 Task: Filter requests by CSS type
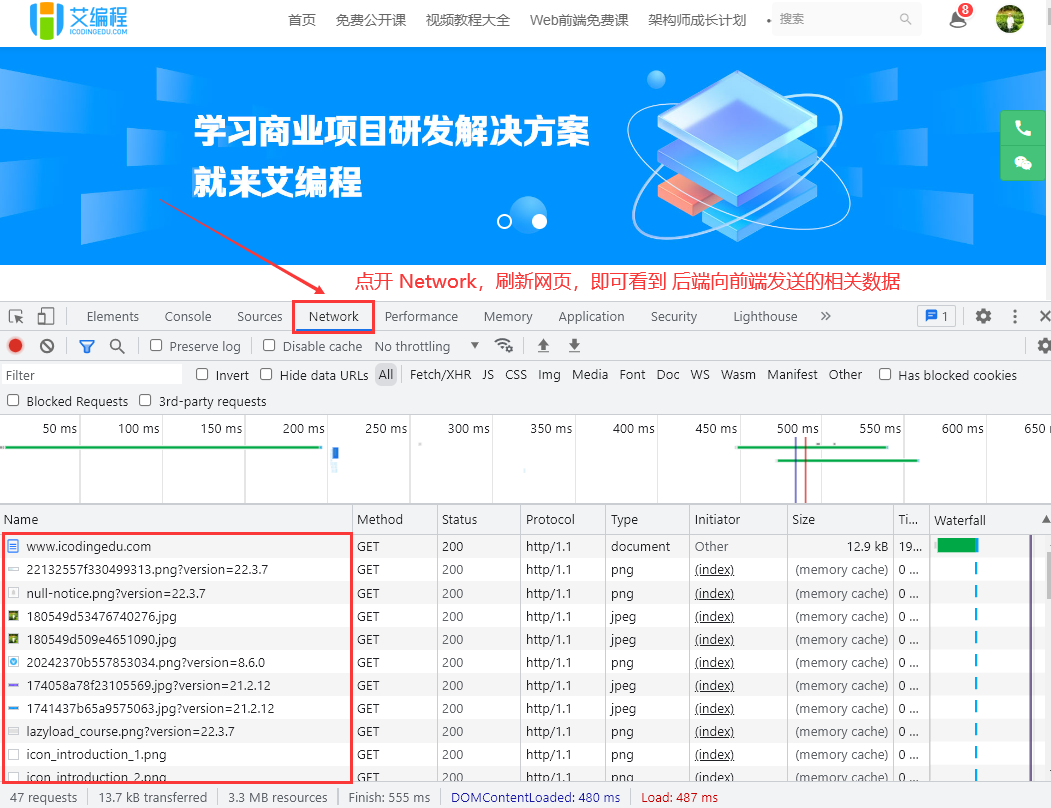pos(515,375)
